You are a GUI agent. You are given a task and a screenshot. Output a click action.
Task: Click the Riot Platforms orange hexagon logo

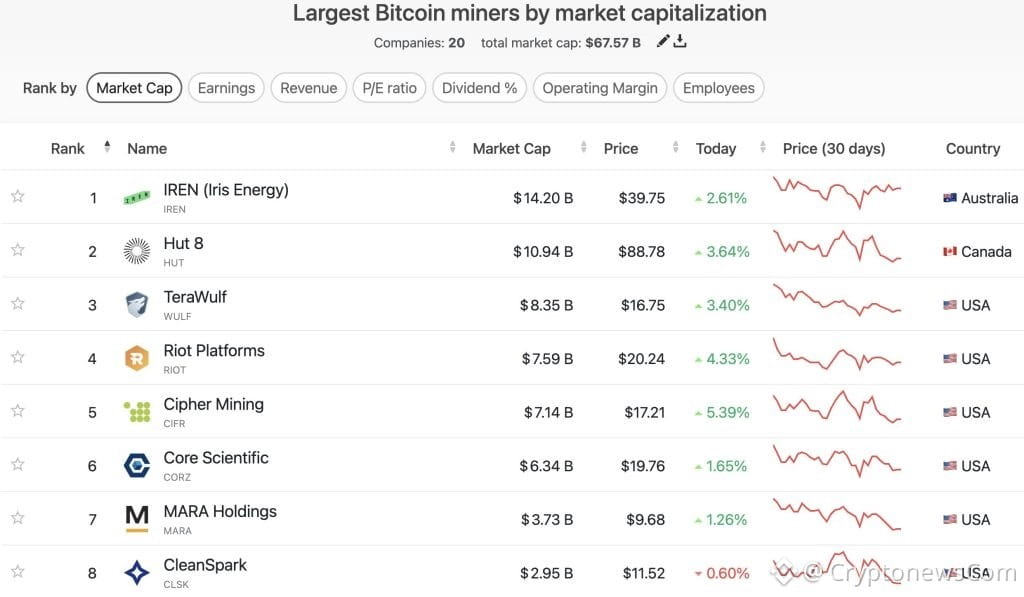click(136, 358)
